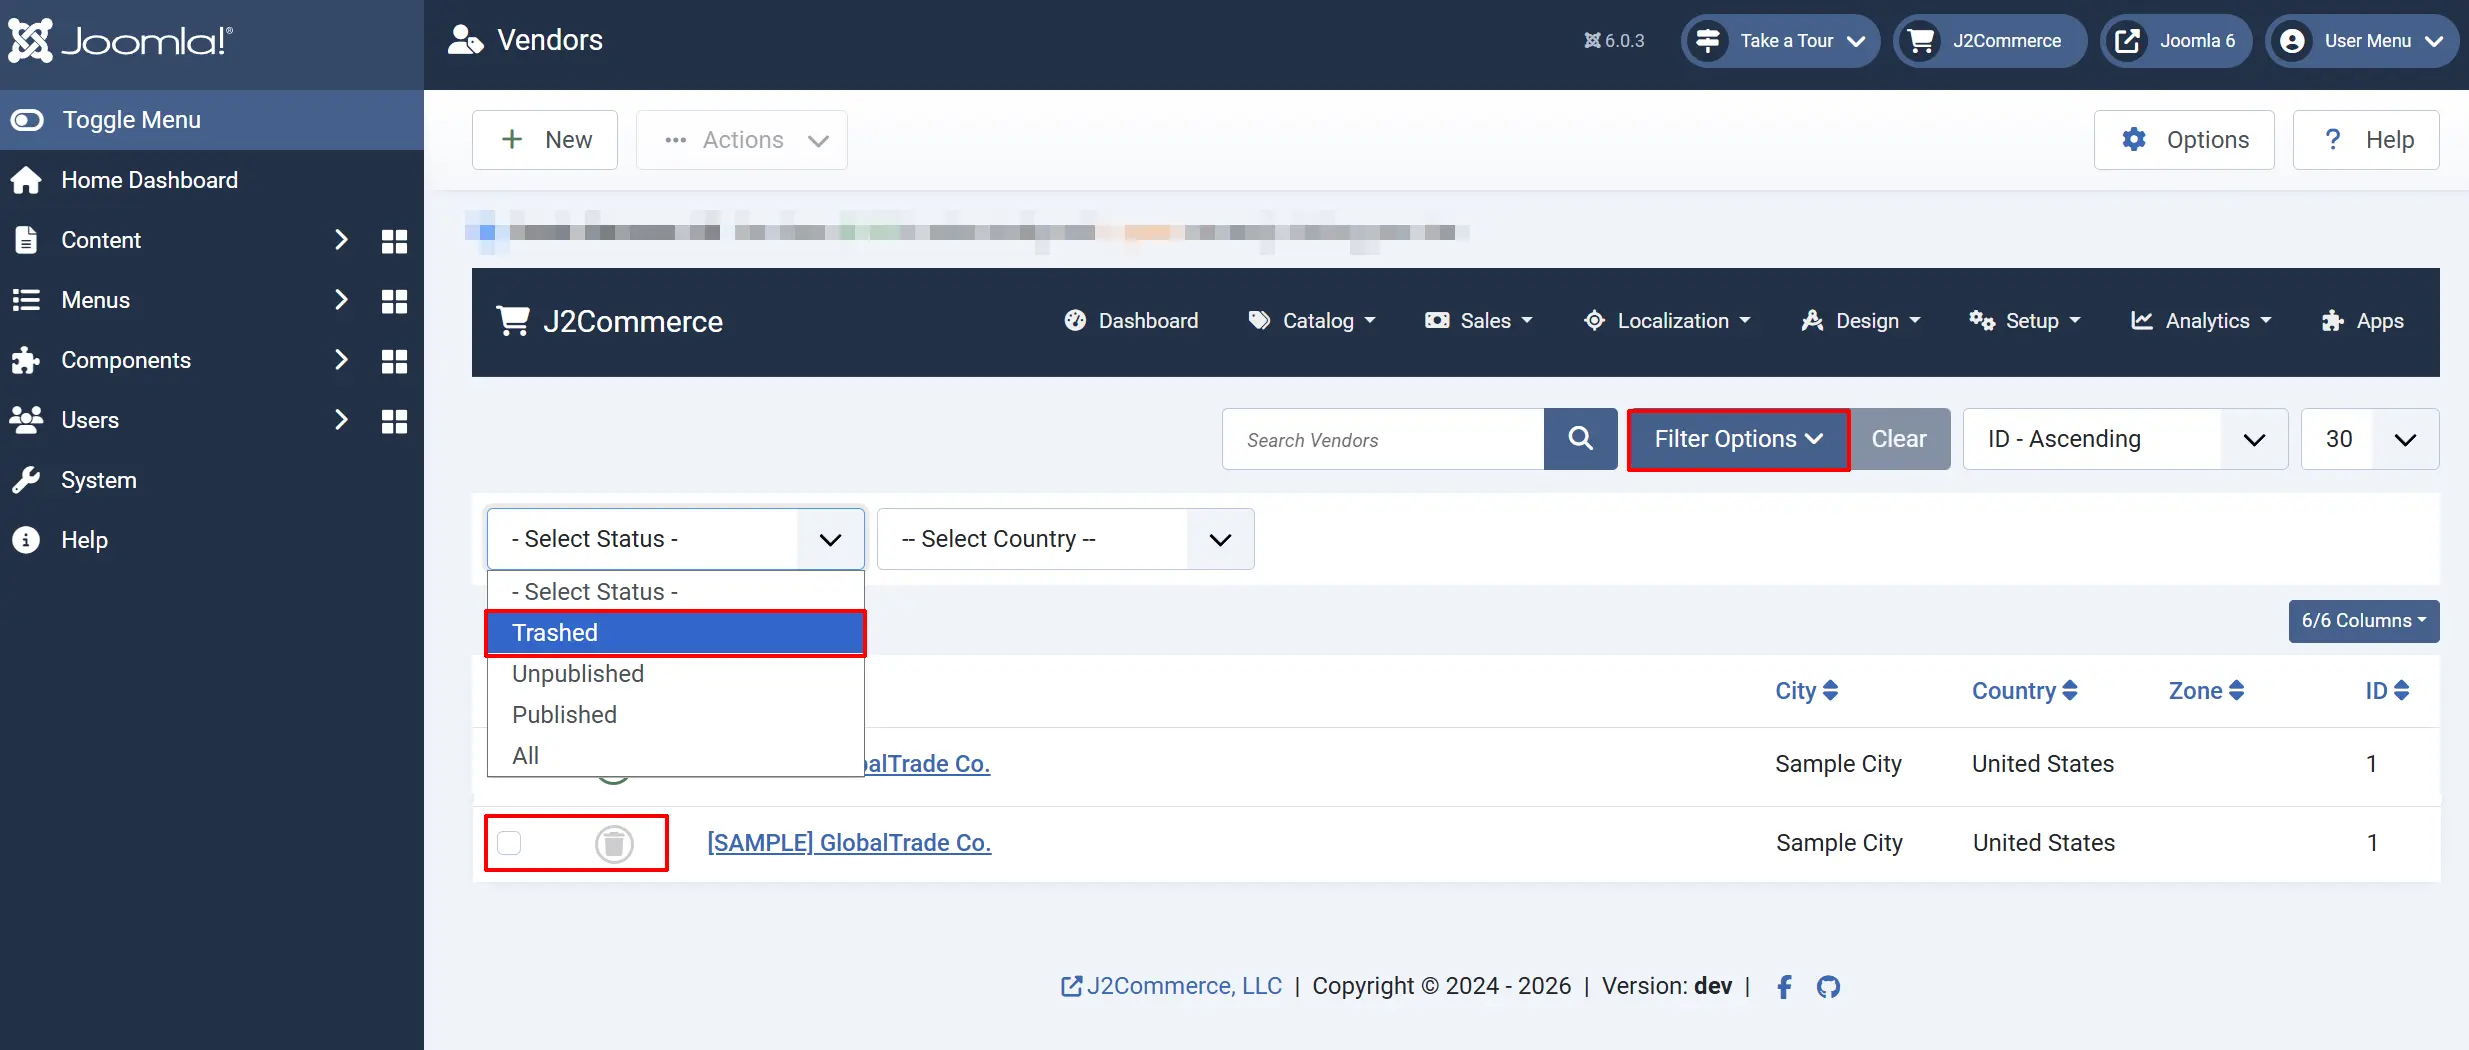
Task: Select Published from status list
Action: click(x=676, y=715)
